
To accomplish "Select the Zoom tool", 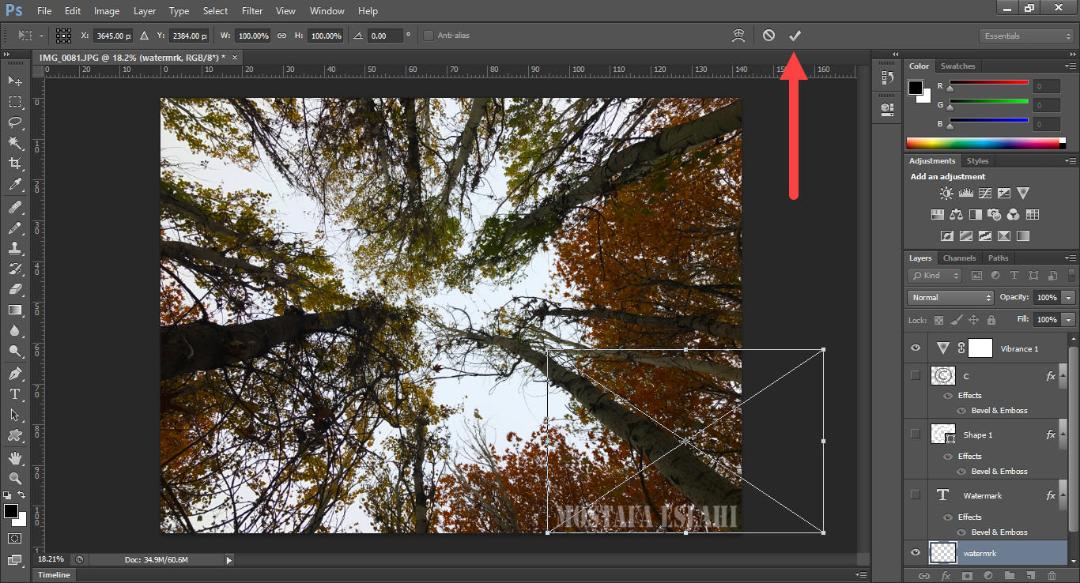I will [x=15, y=478].
